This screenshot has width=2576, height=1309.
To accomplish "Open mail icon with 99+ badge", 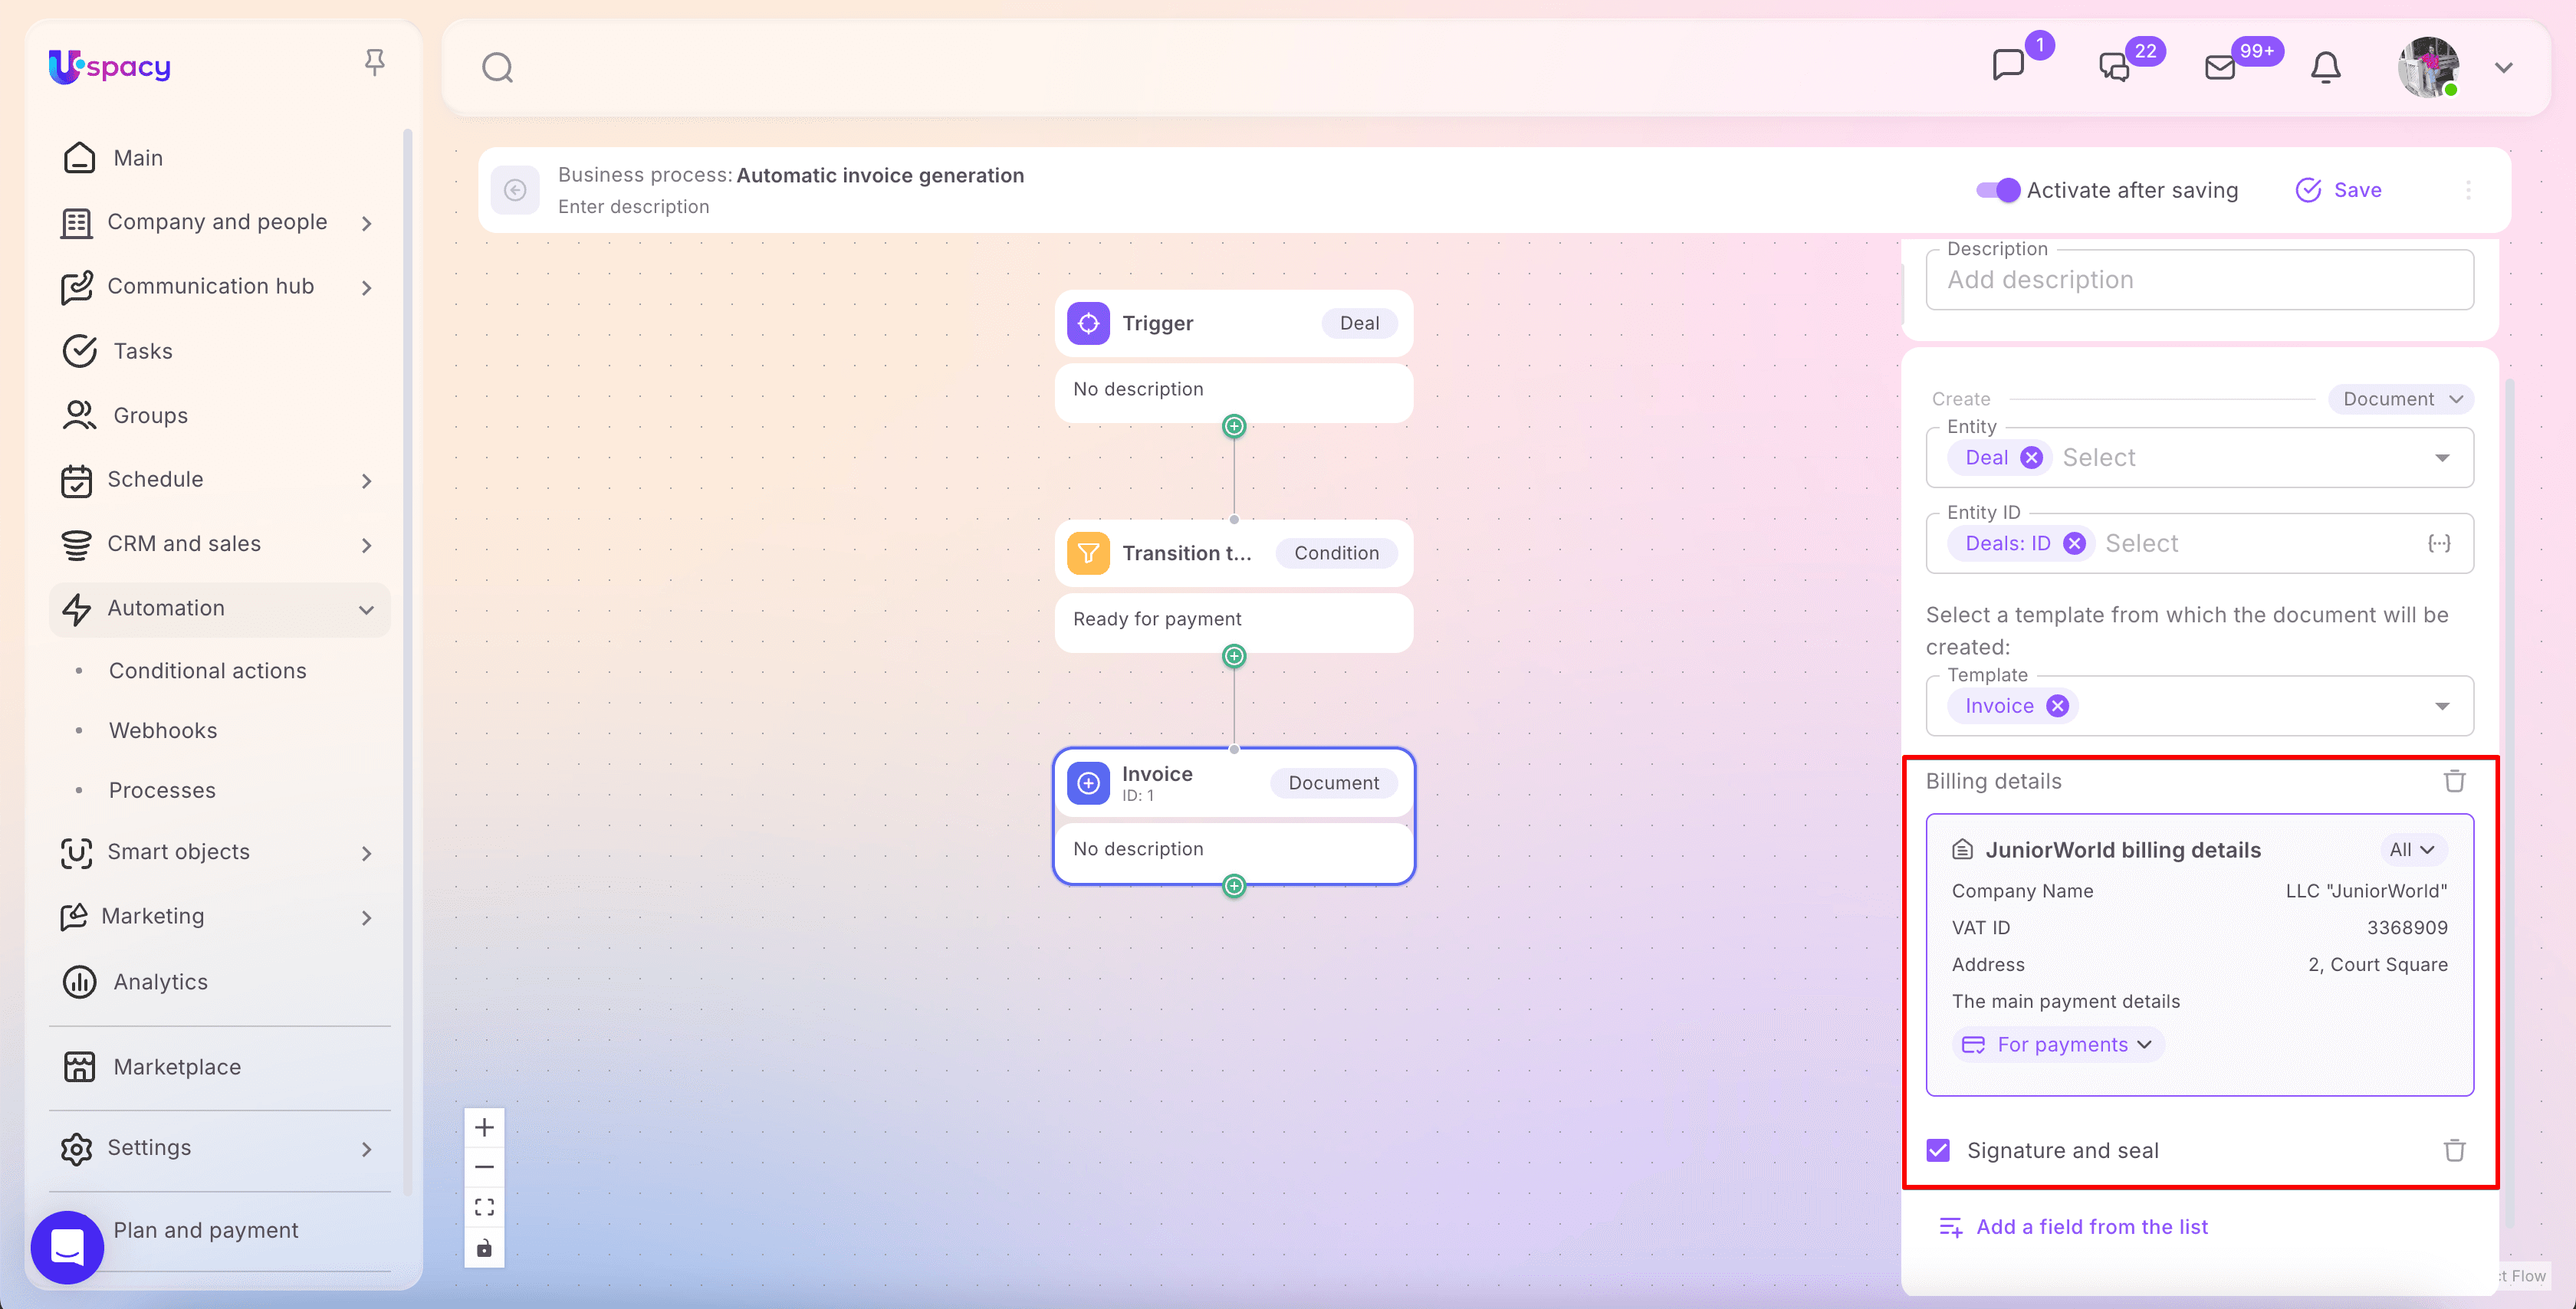I will click(2220, 67).
